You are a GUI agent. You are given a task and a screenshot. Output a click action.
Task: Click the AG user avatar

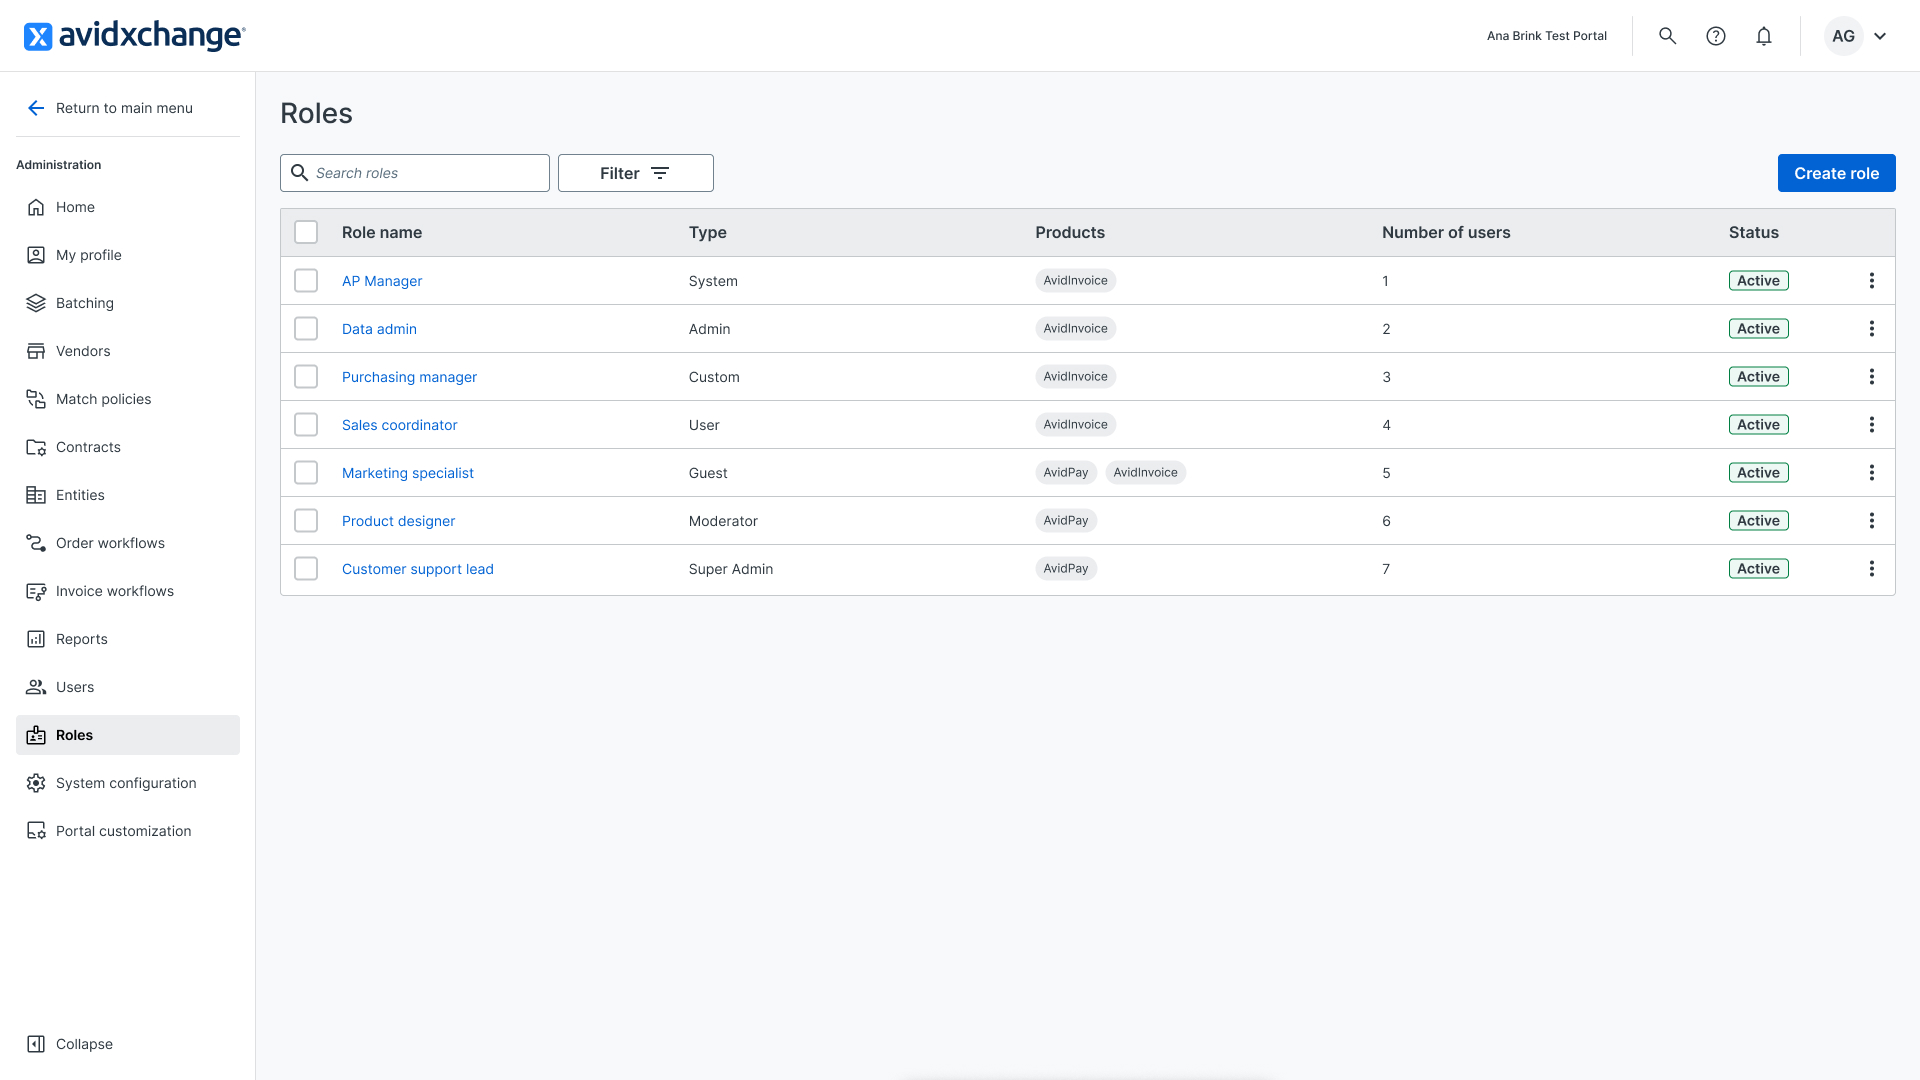[x=1843, y=36]
